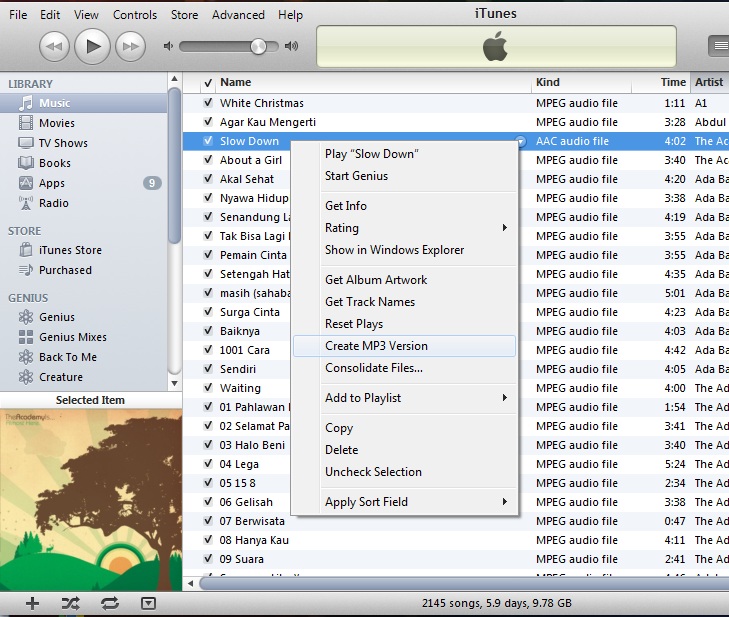This screenshot has height=617, width=729.
Task: Toggle shuffle mode
Action: pyautogui.click(x=71, y=604)
